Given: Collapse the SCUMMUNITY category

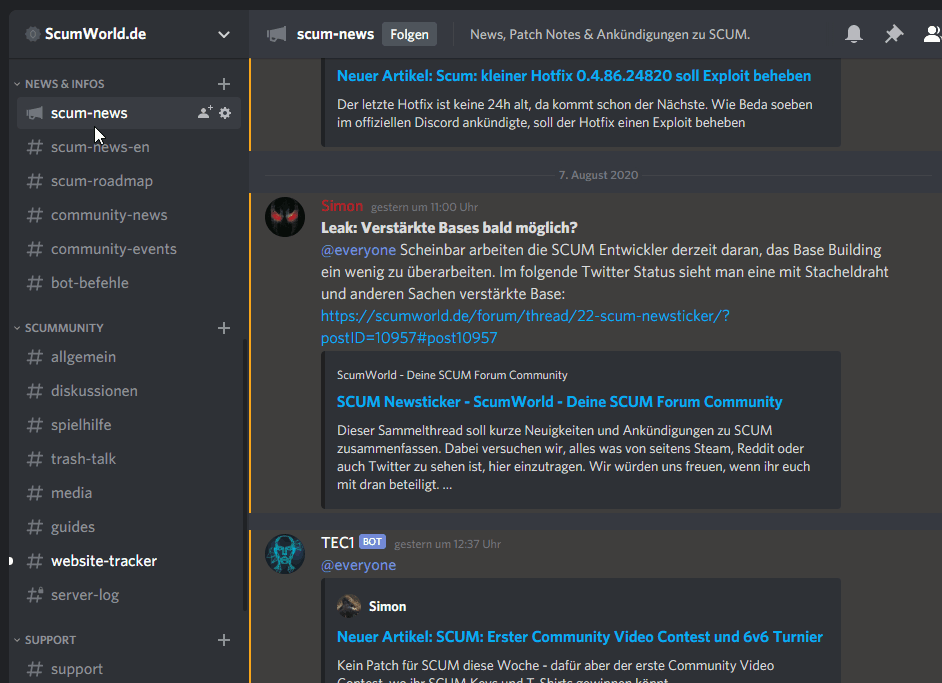Looking at the screenshot, I should (x=64, y=328).
